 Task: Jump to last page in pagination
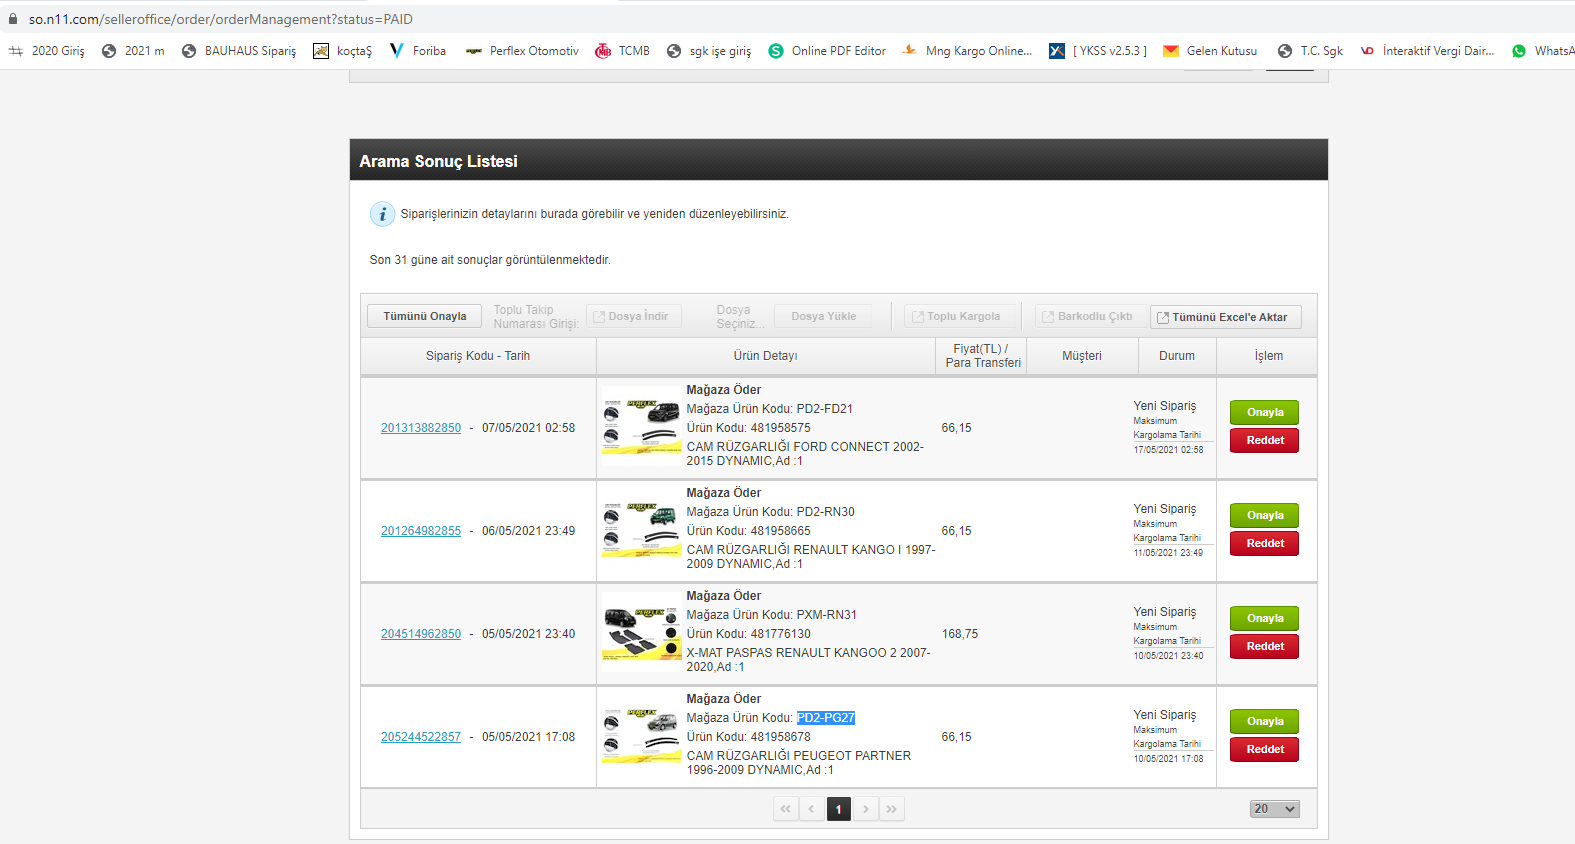click(892, 809)
